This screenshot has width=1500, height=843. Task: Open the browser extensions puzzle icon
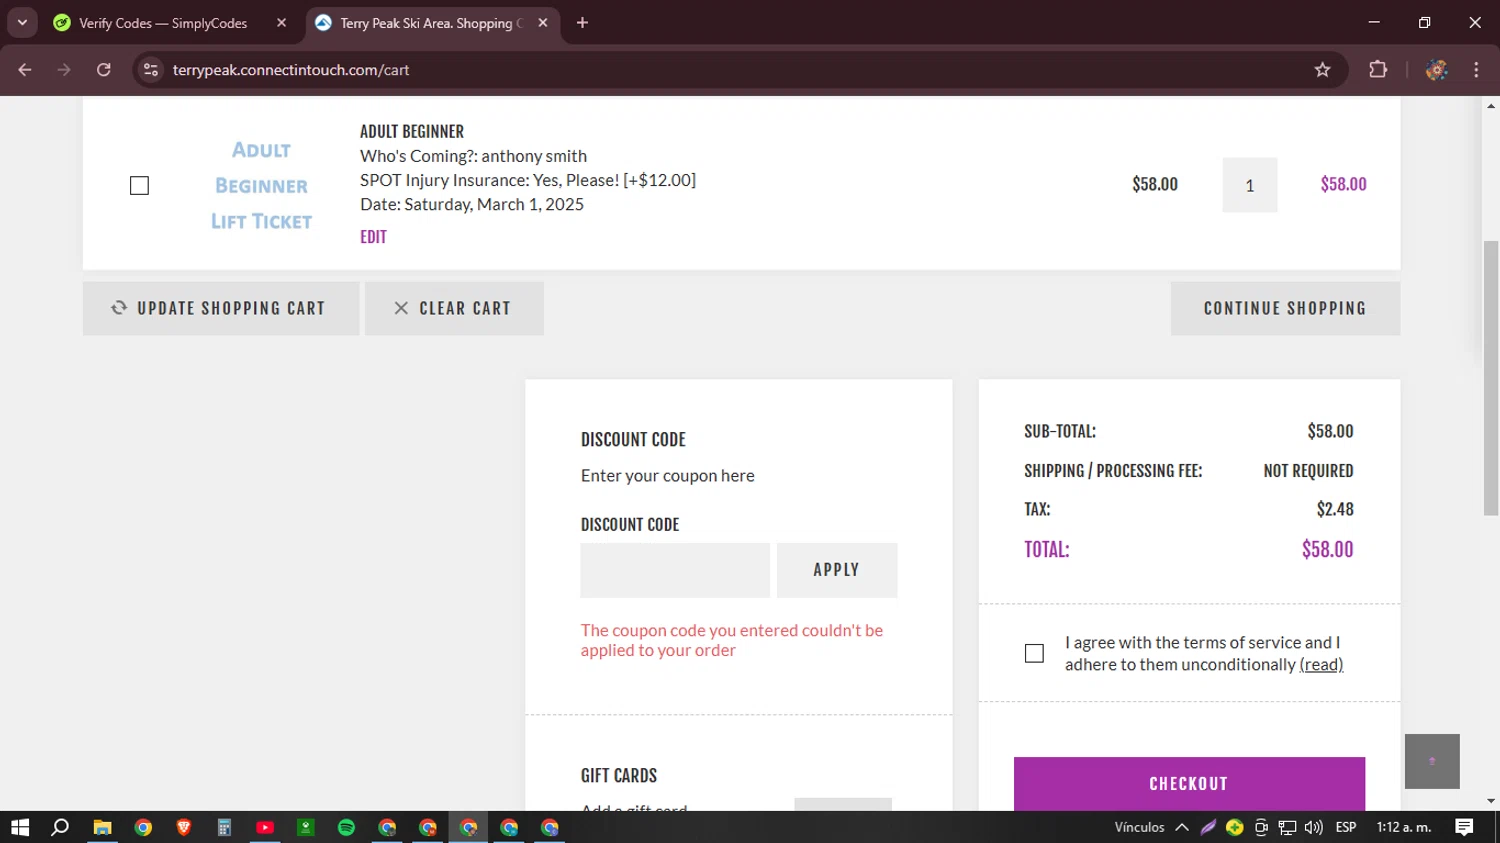pyautogui.click(x=1378, y=70)
